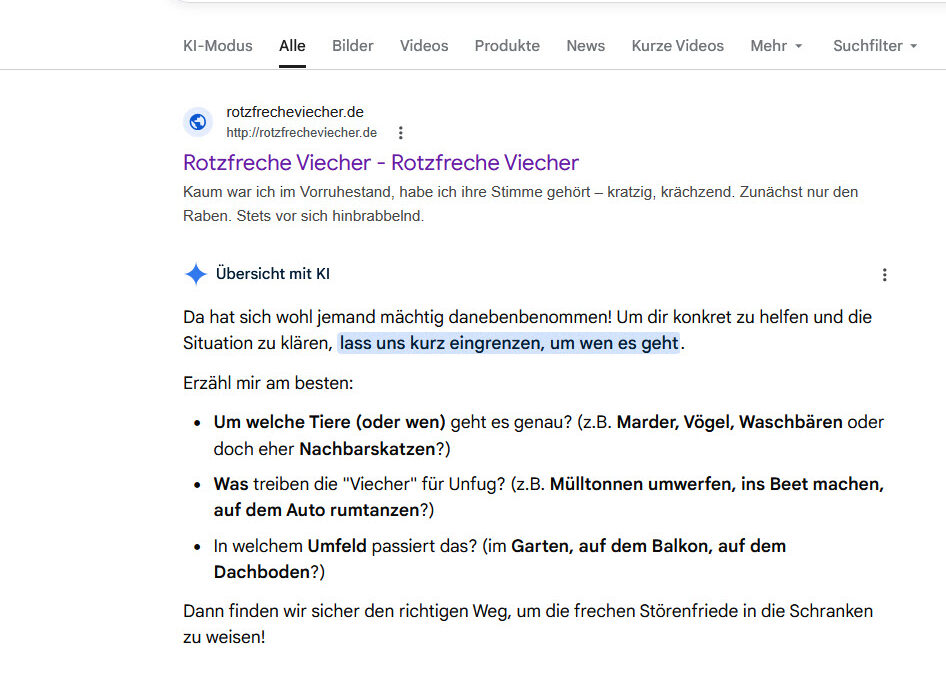
Task: Expand the Suchfilter dropdown
Action: 875,46
